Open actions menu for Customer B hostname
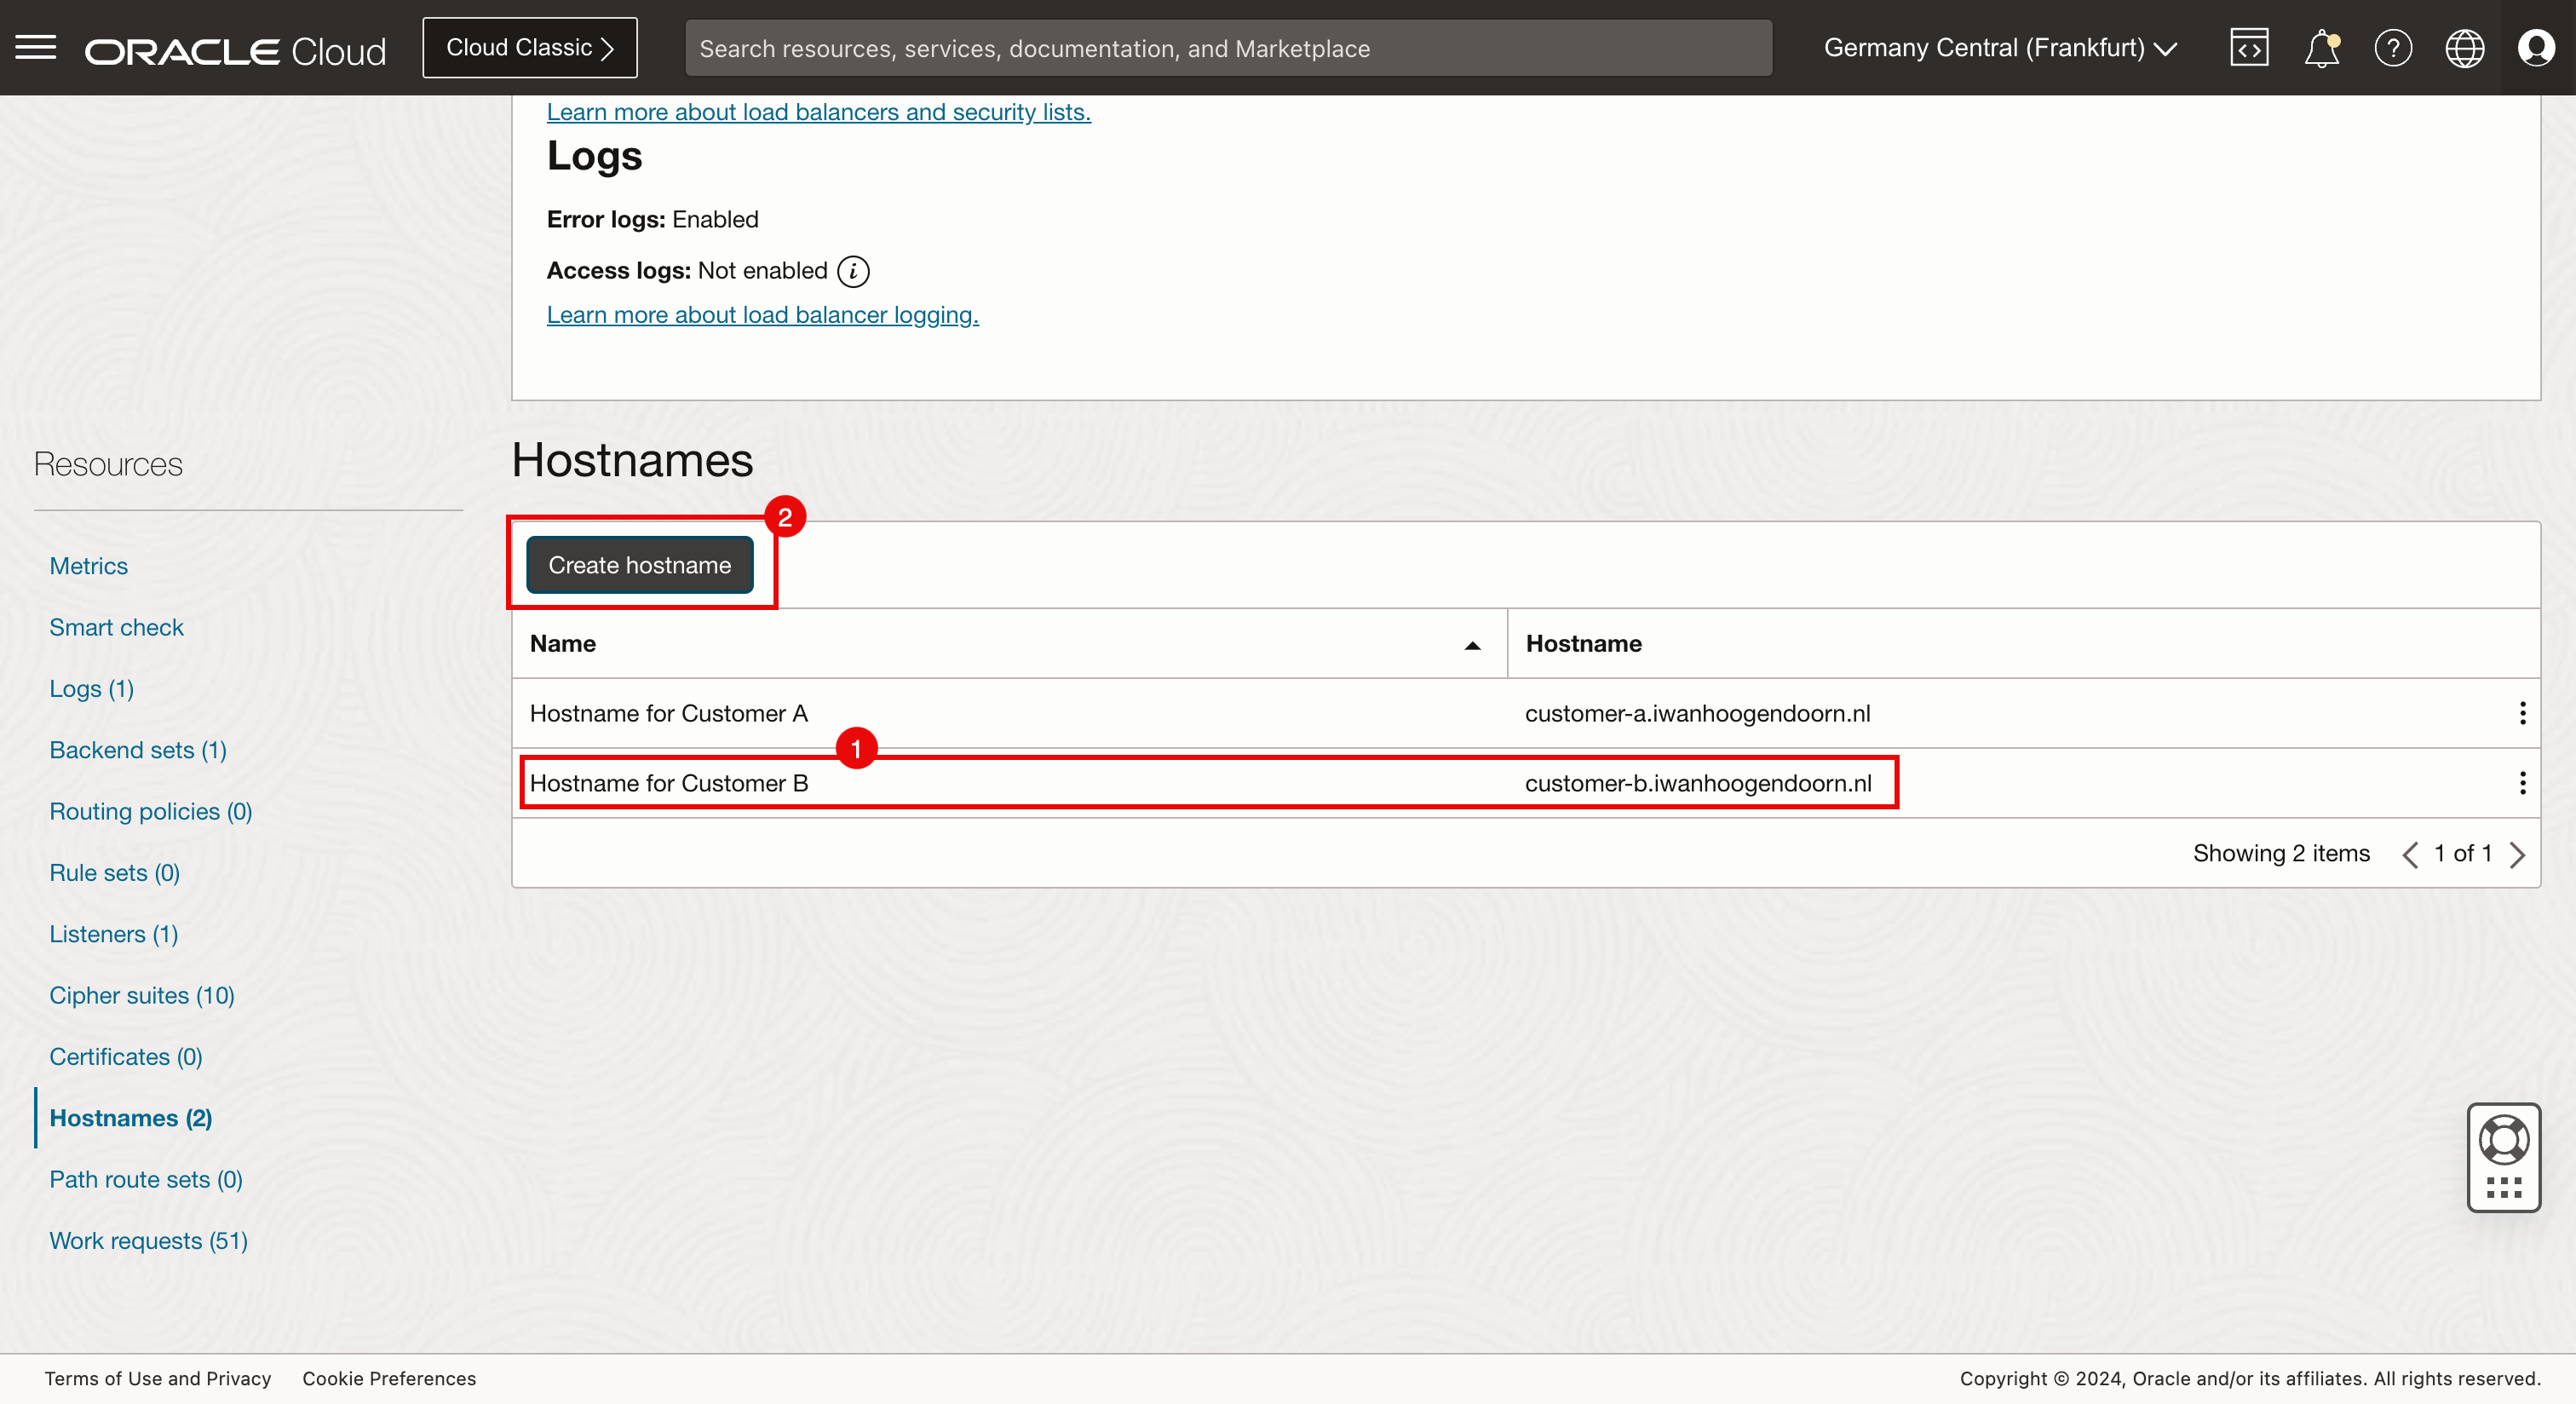This screenshot has width=2576, height=1404. tap(2522, 783)
